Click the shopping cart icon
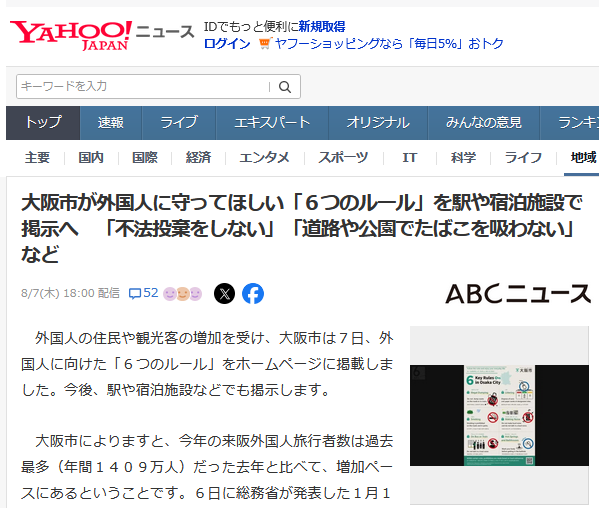Image resolution: width=599 pixels, height=508 pixels. (x=265, y=44)
